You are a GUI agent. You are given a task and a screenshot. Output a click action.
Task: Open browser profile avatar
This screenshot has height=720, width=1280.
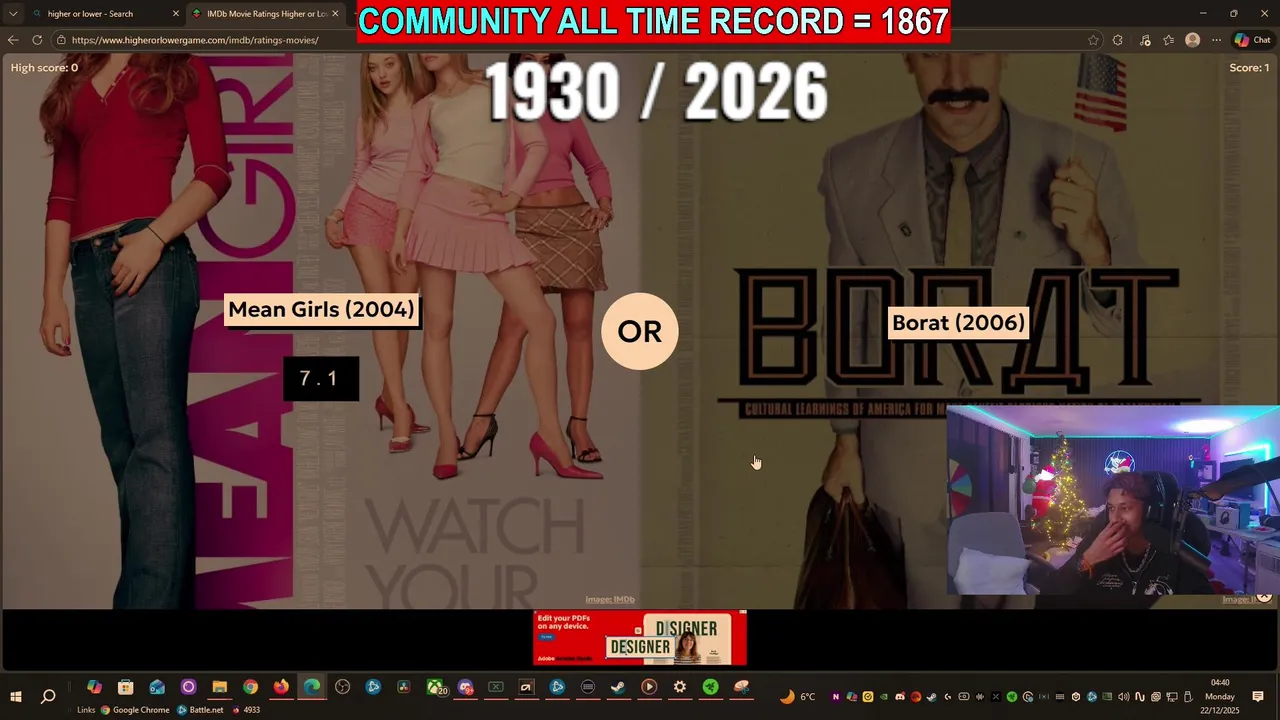pyautogui.click(x=1192, y=40)
